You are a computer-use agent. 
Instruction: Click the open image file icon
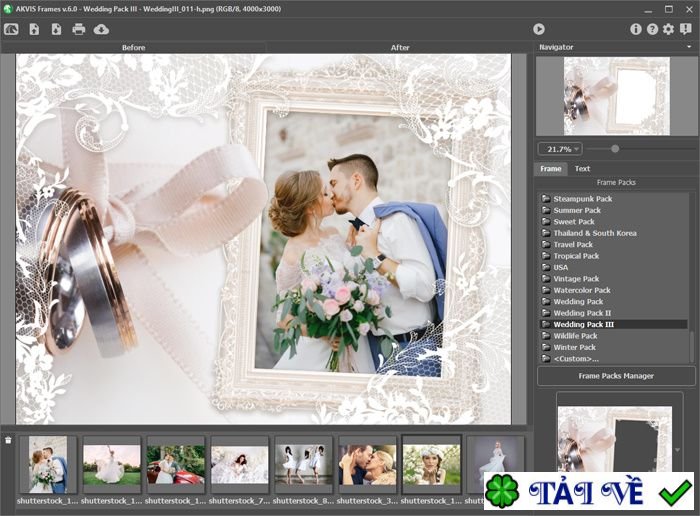coord(34,29)
